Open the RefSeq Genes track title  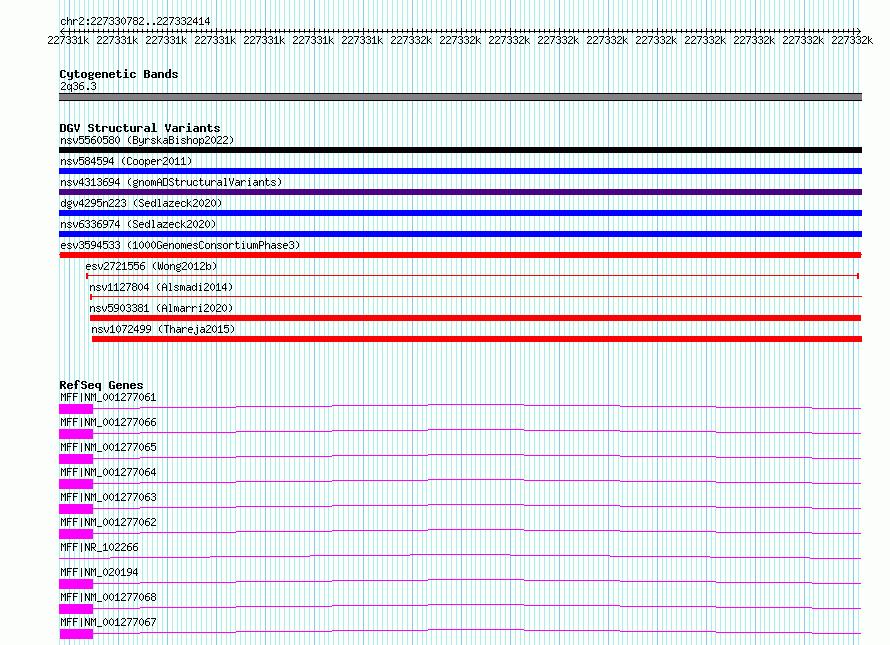[101, 384]
